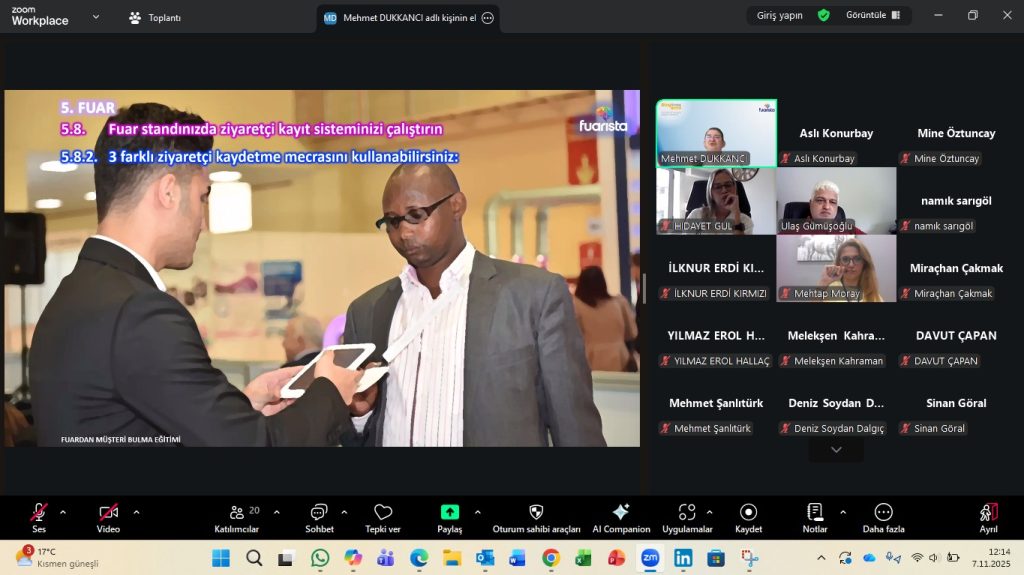
Task: Open the zoom Workplace dropdown chevron
Action: (96, 17)
